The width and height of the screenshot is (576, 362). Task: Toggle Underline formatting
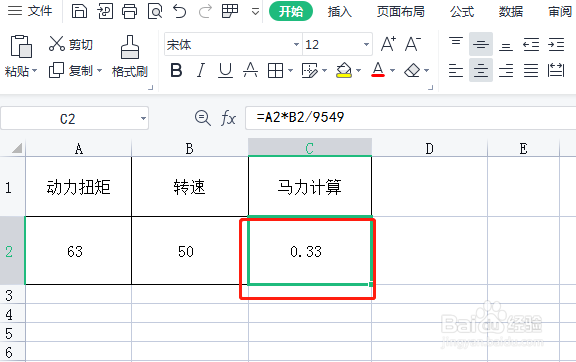click(x=225, y=70)
